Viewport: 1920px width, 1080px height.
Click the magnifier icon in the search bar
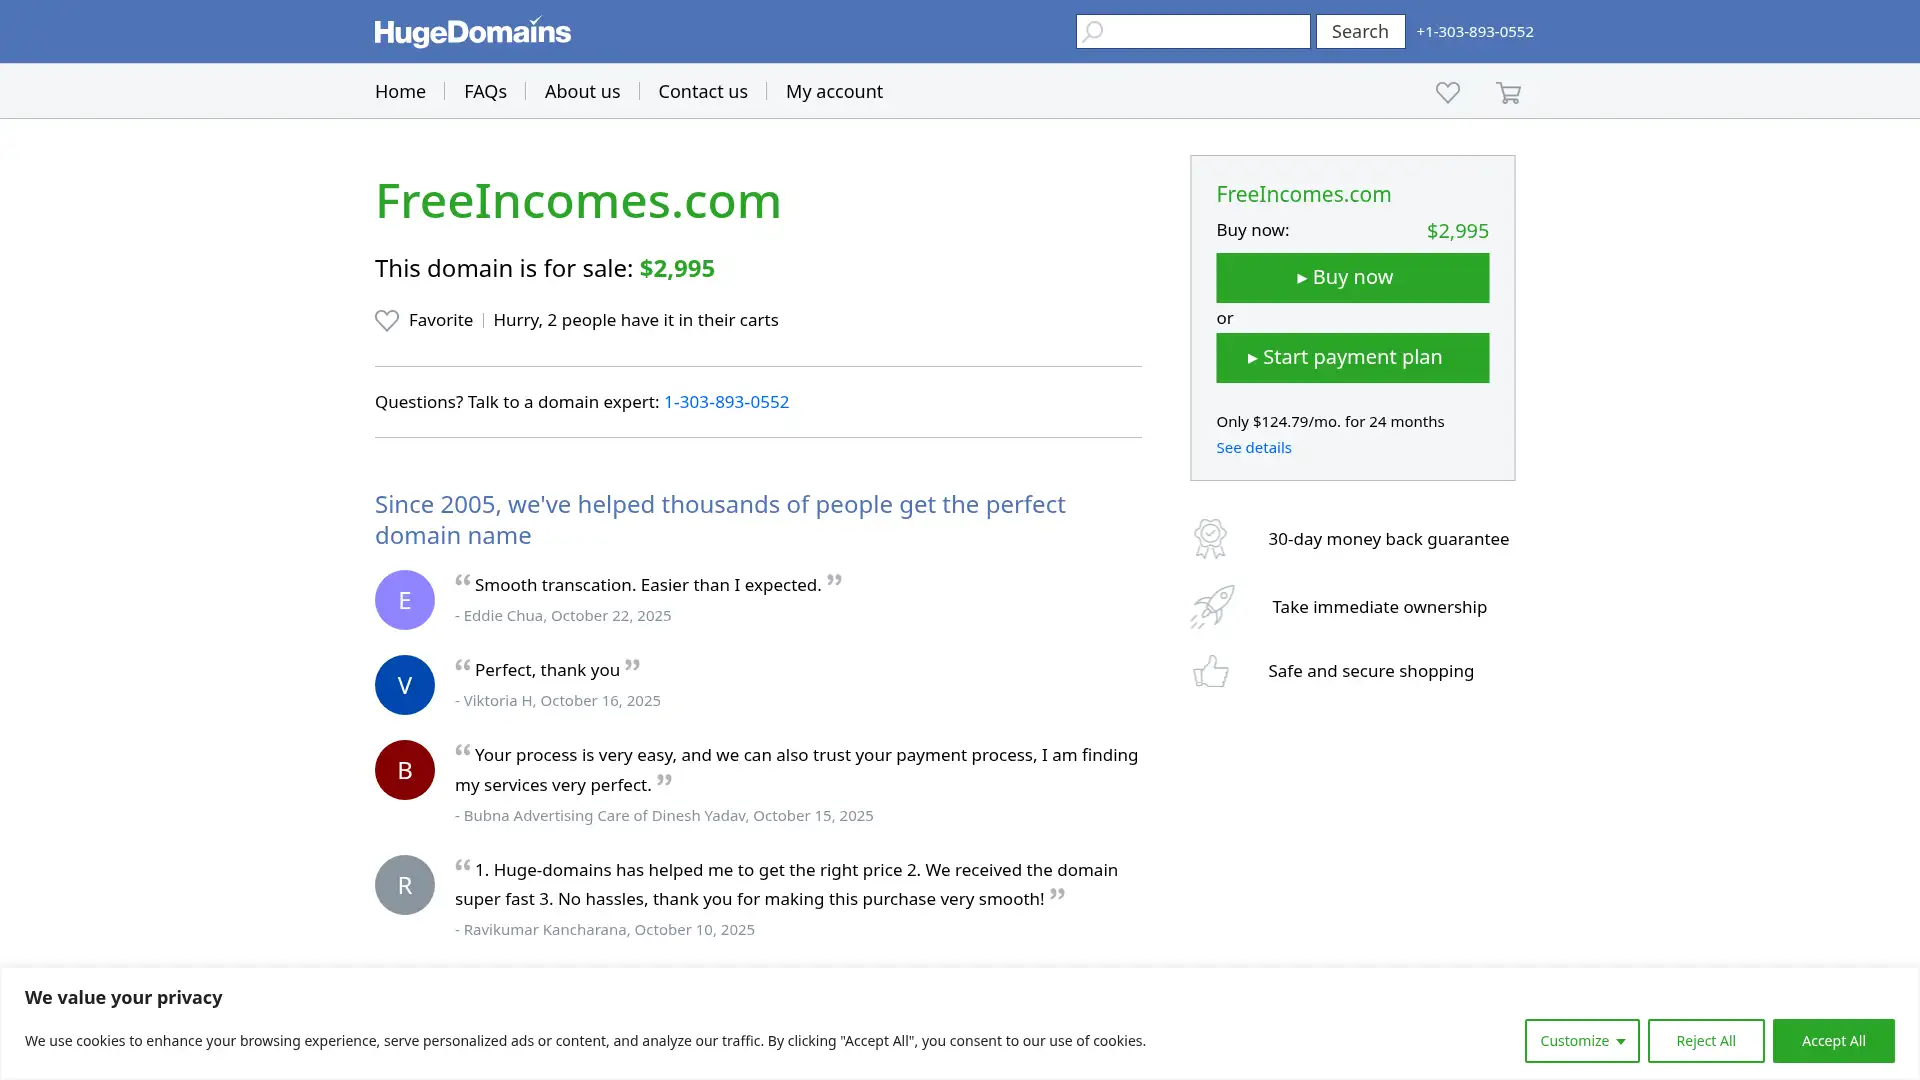pyautogui.click(x=1093, y=31)
